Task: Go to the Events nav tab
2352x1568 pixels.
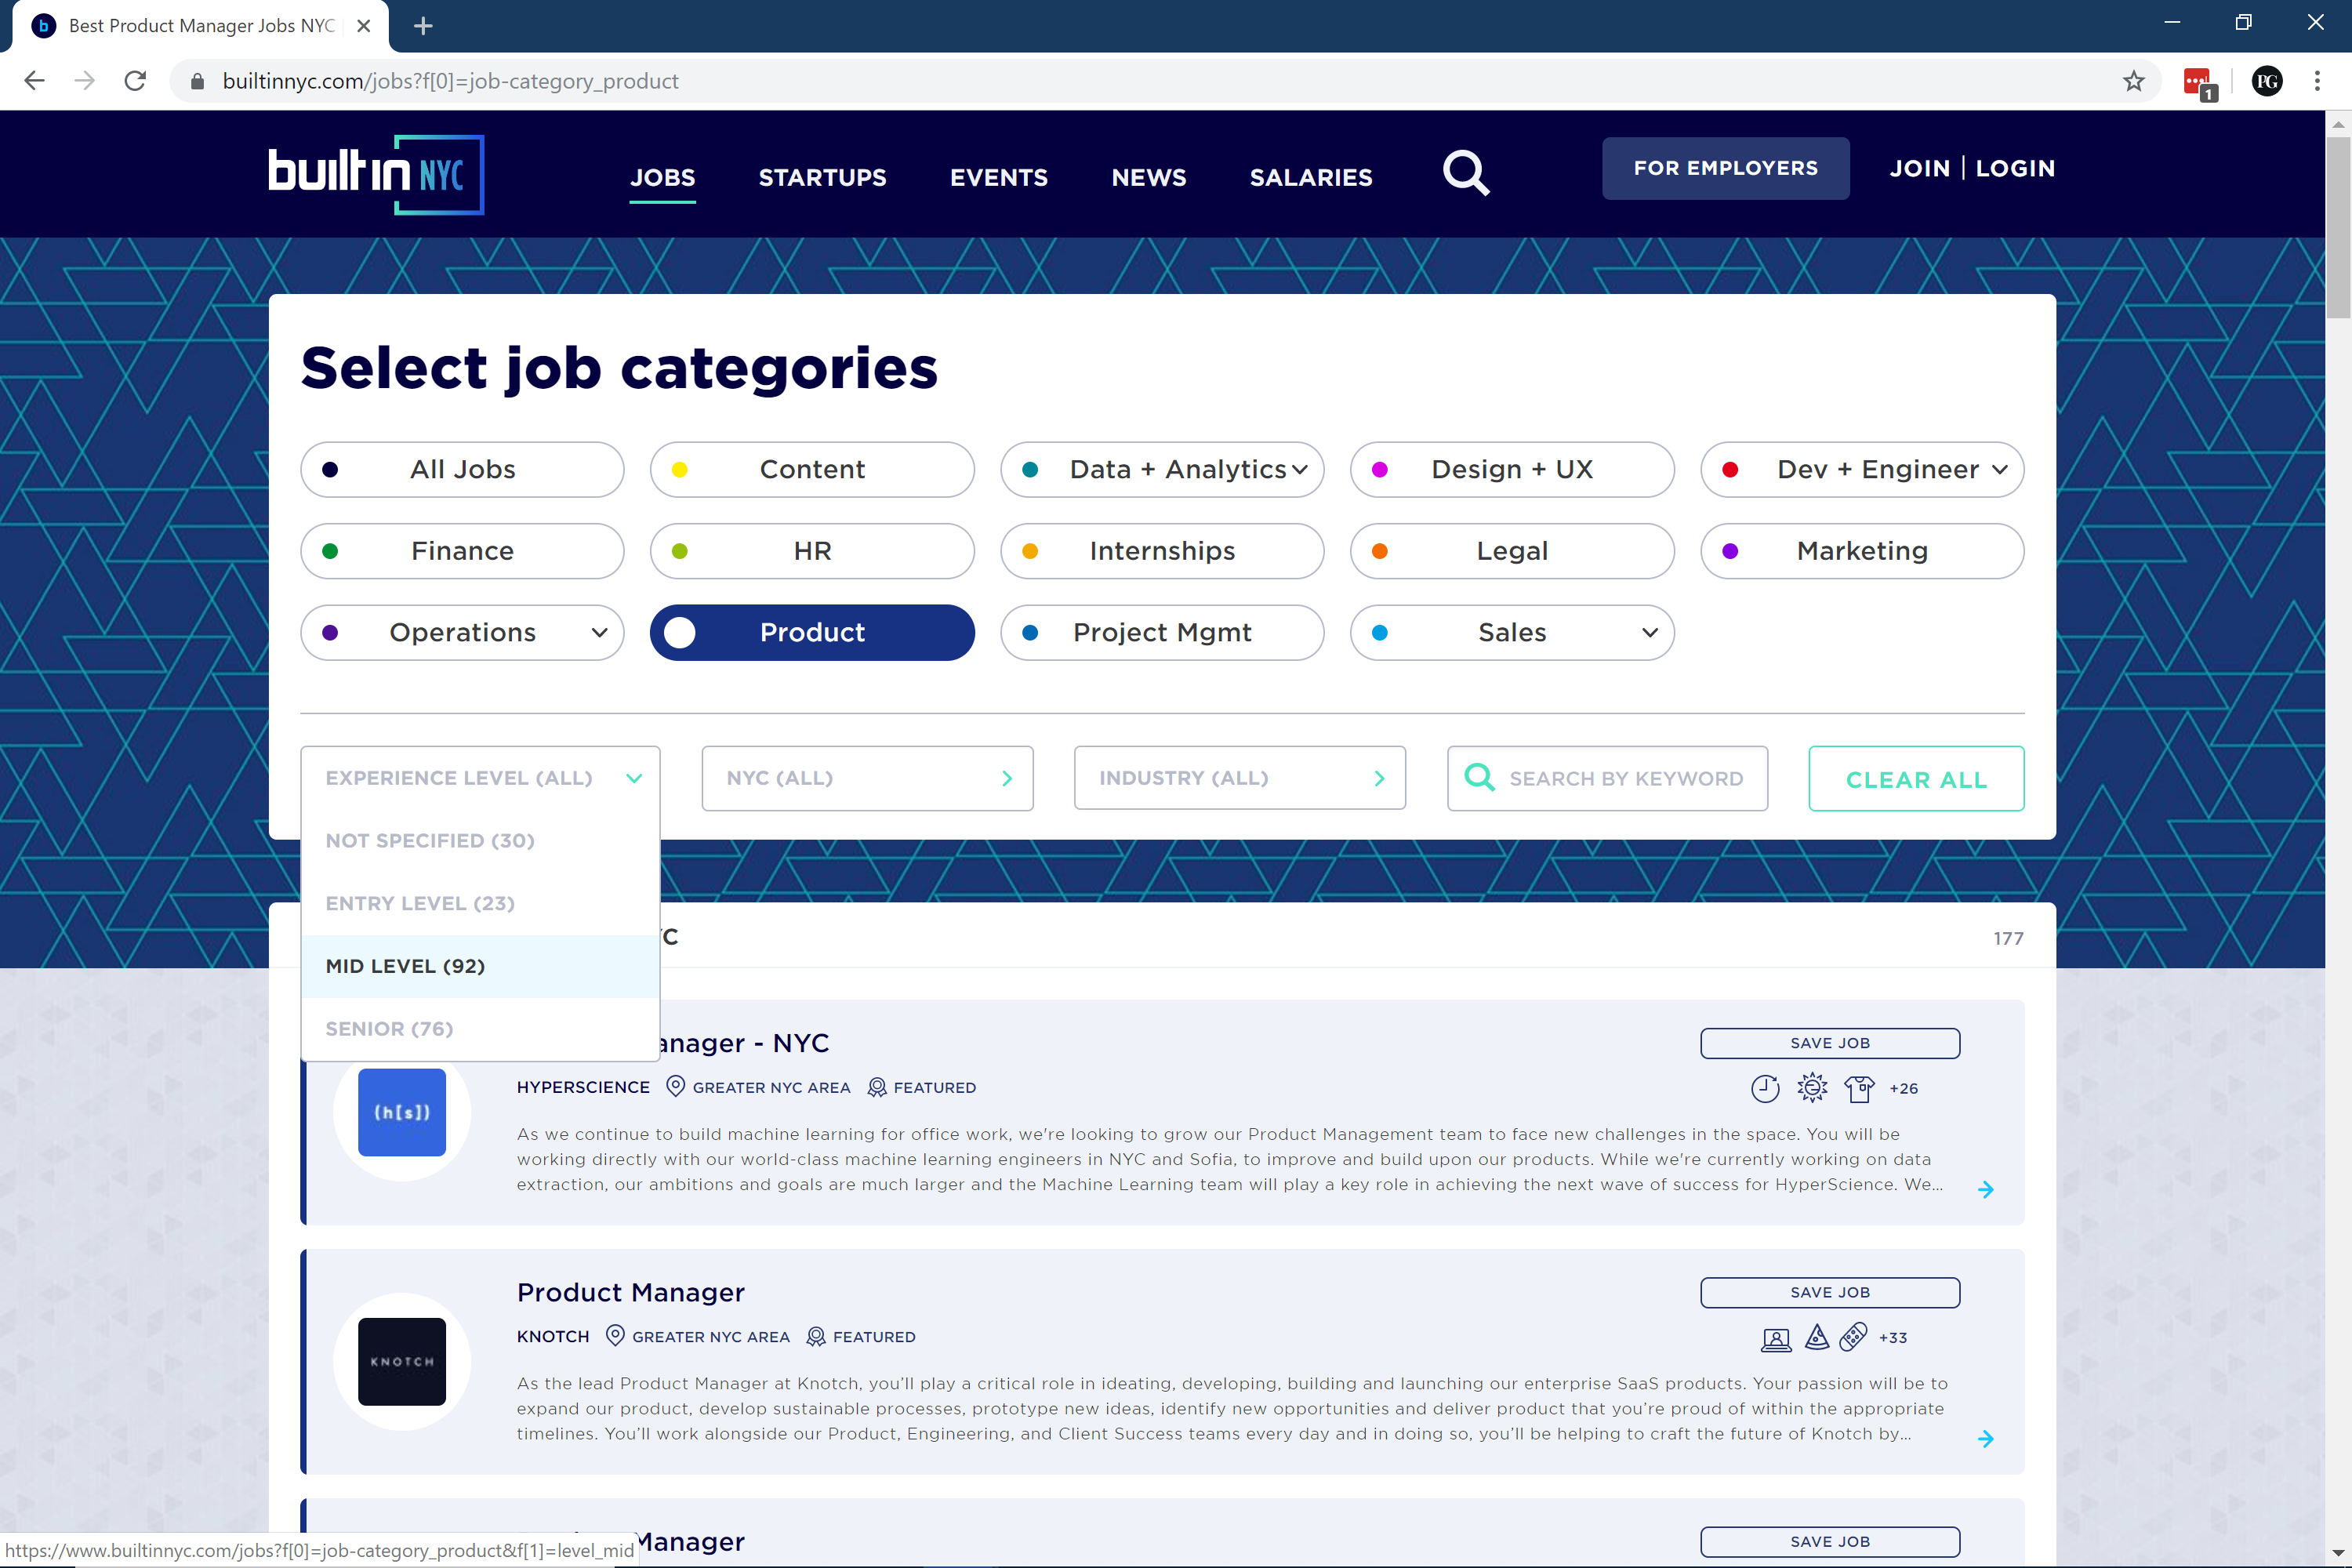Action: tap(998, 178)
